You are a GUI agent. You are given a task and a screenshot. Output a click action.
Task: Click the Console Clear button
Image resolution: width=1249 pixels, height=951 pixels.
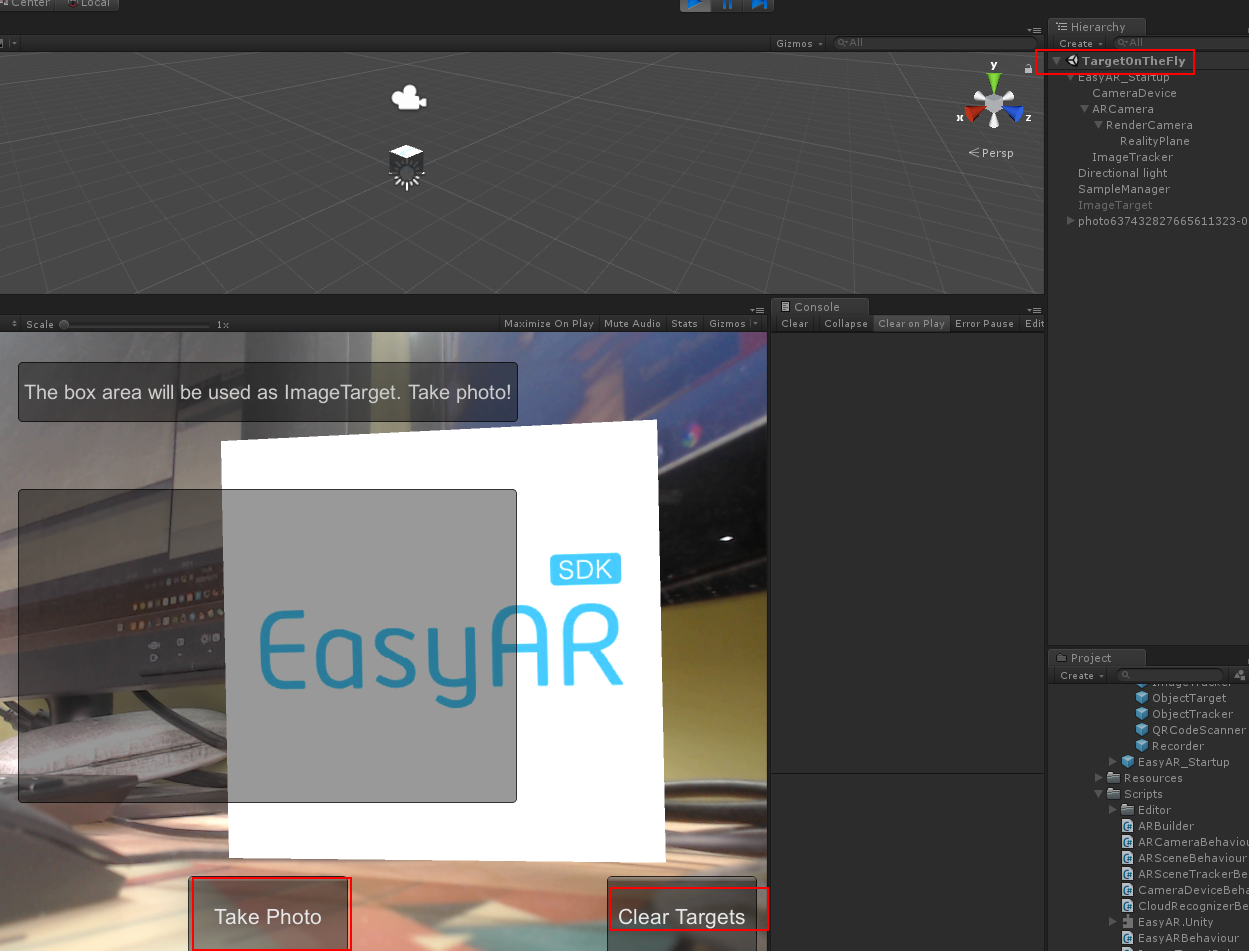pos(795,324)
